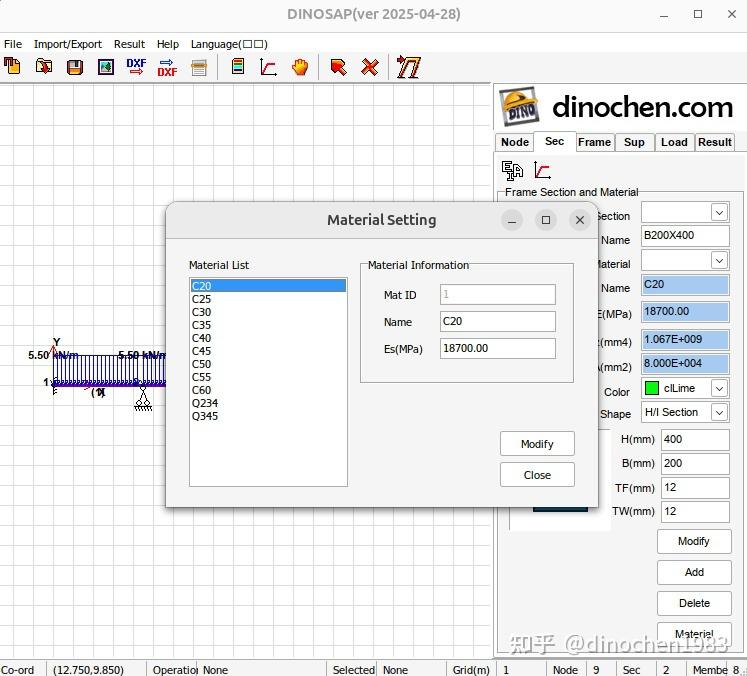
Task: Click the EA section icon in Sec panel
Action: click(513, 170)
